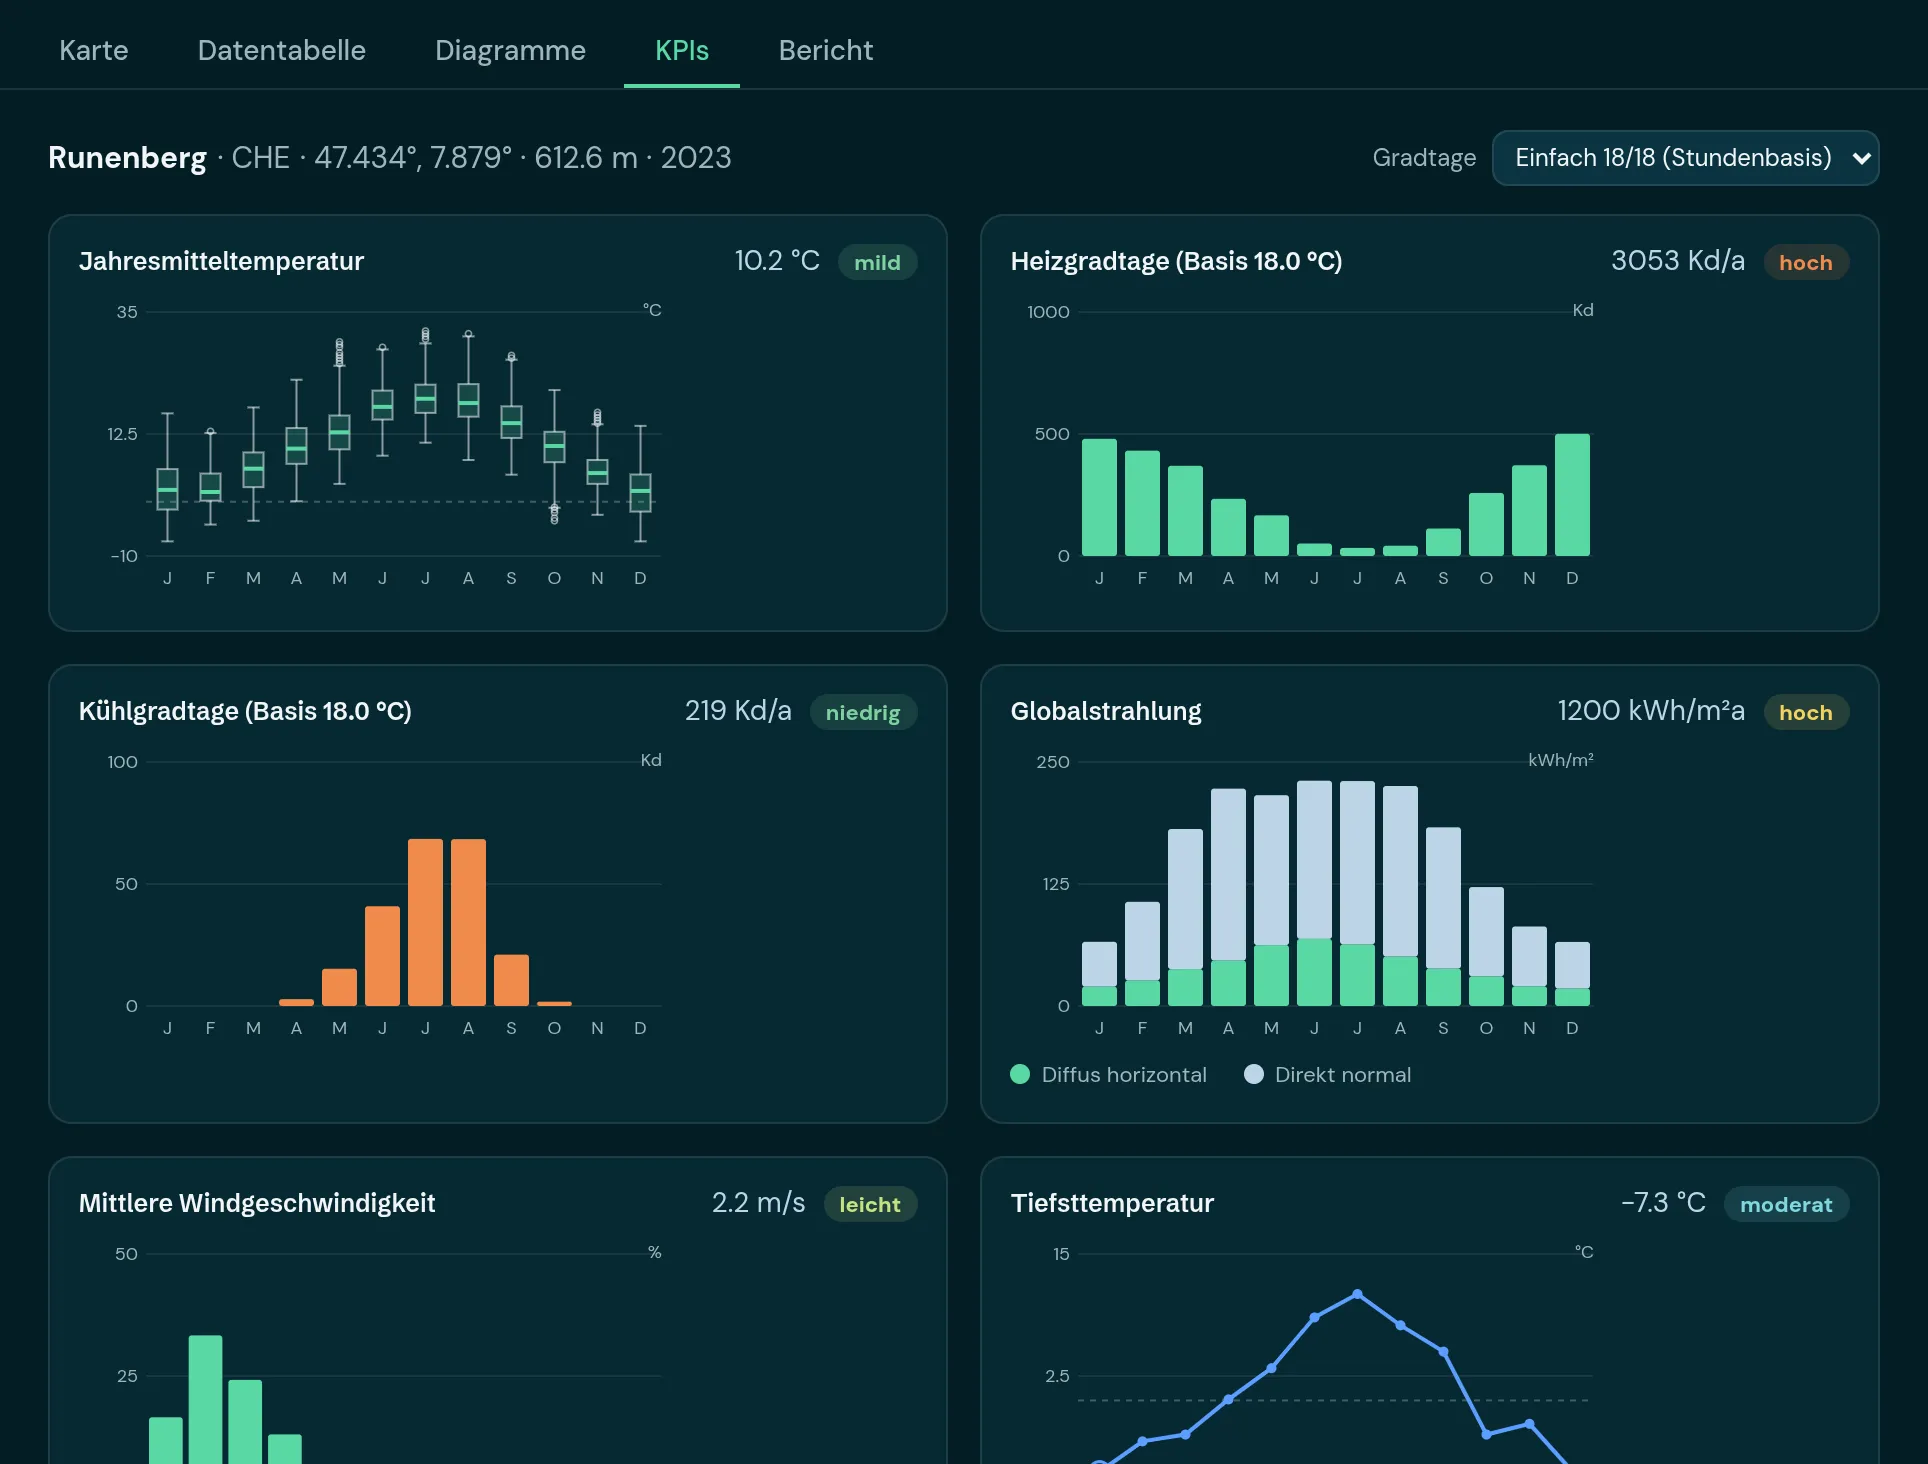Click the July bar in Kühlgradtage chart
This screenshot has height=1464, width=1928.
pos(425,922)
